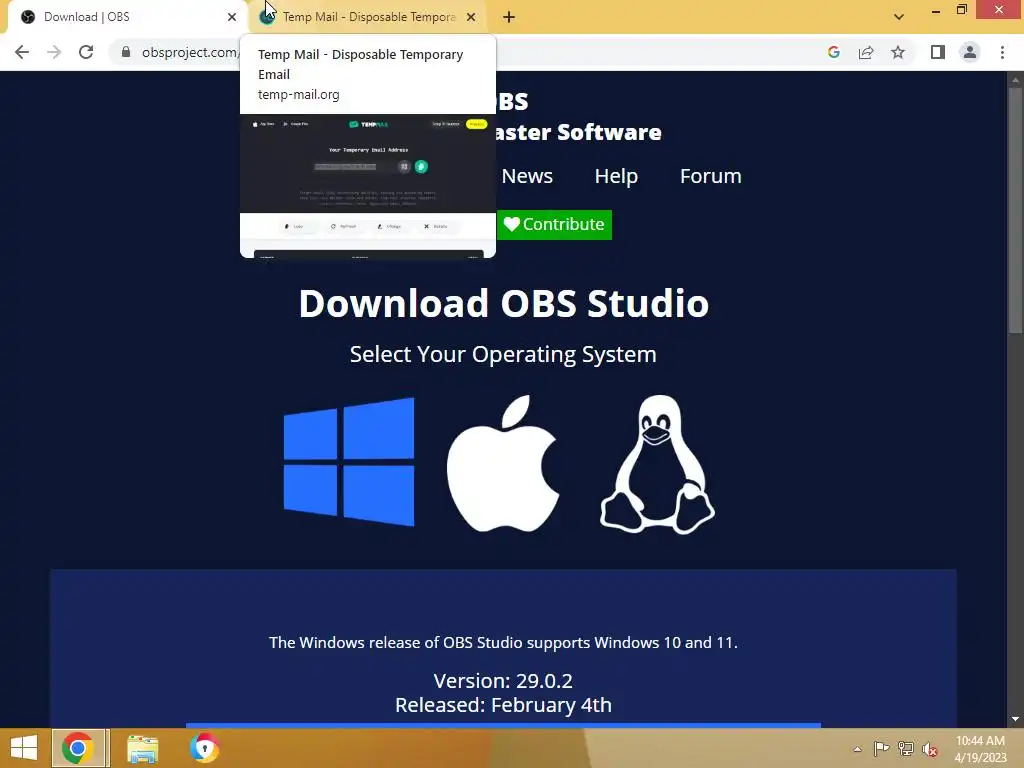Click the Google icon in the address bar

833,52
